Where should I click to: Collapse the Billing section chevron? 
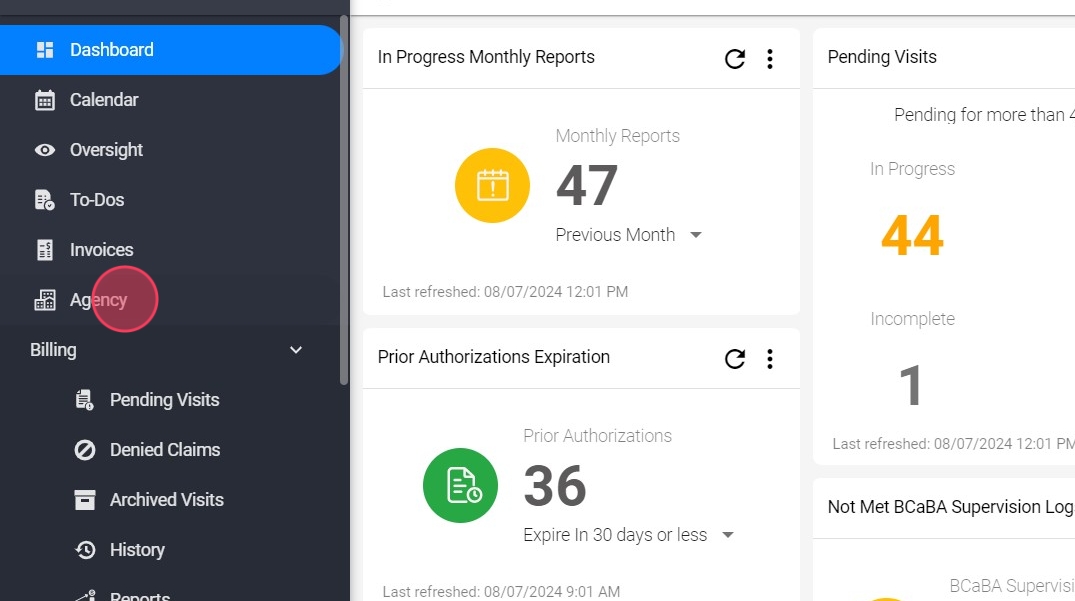tap(295, 350)
